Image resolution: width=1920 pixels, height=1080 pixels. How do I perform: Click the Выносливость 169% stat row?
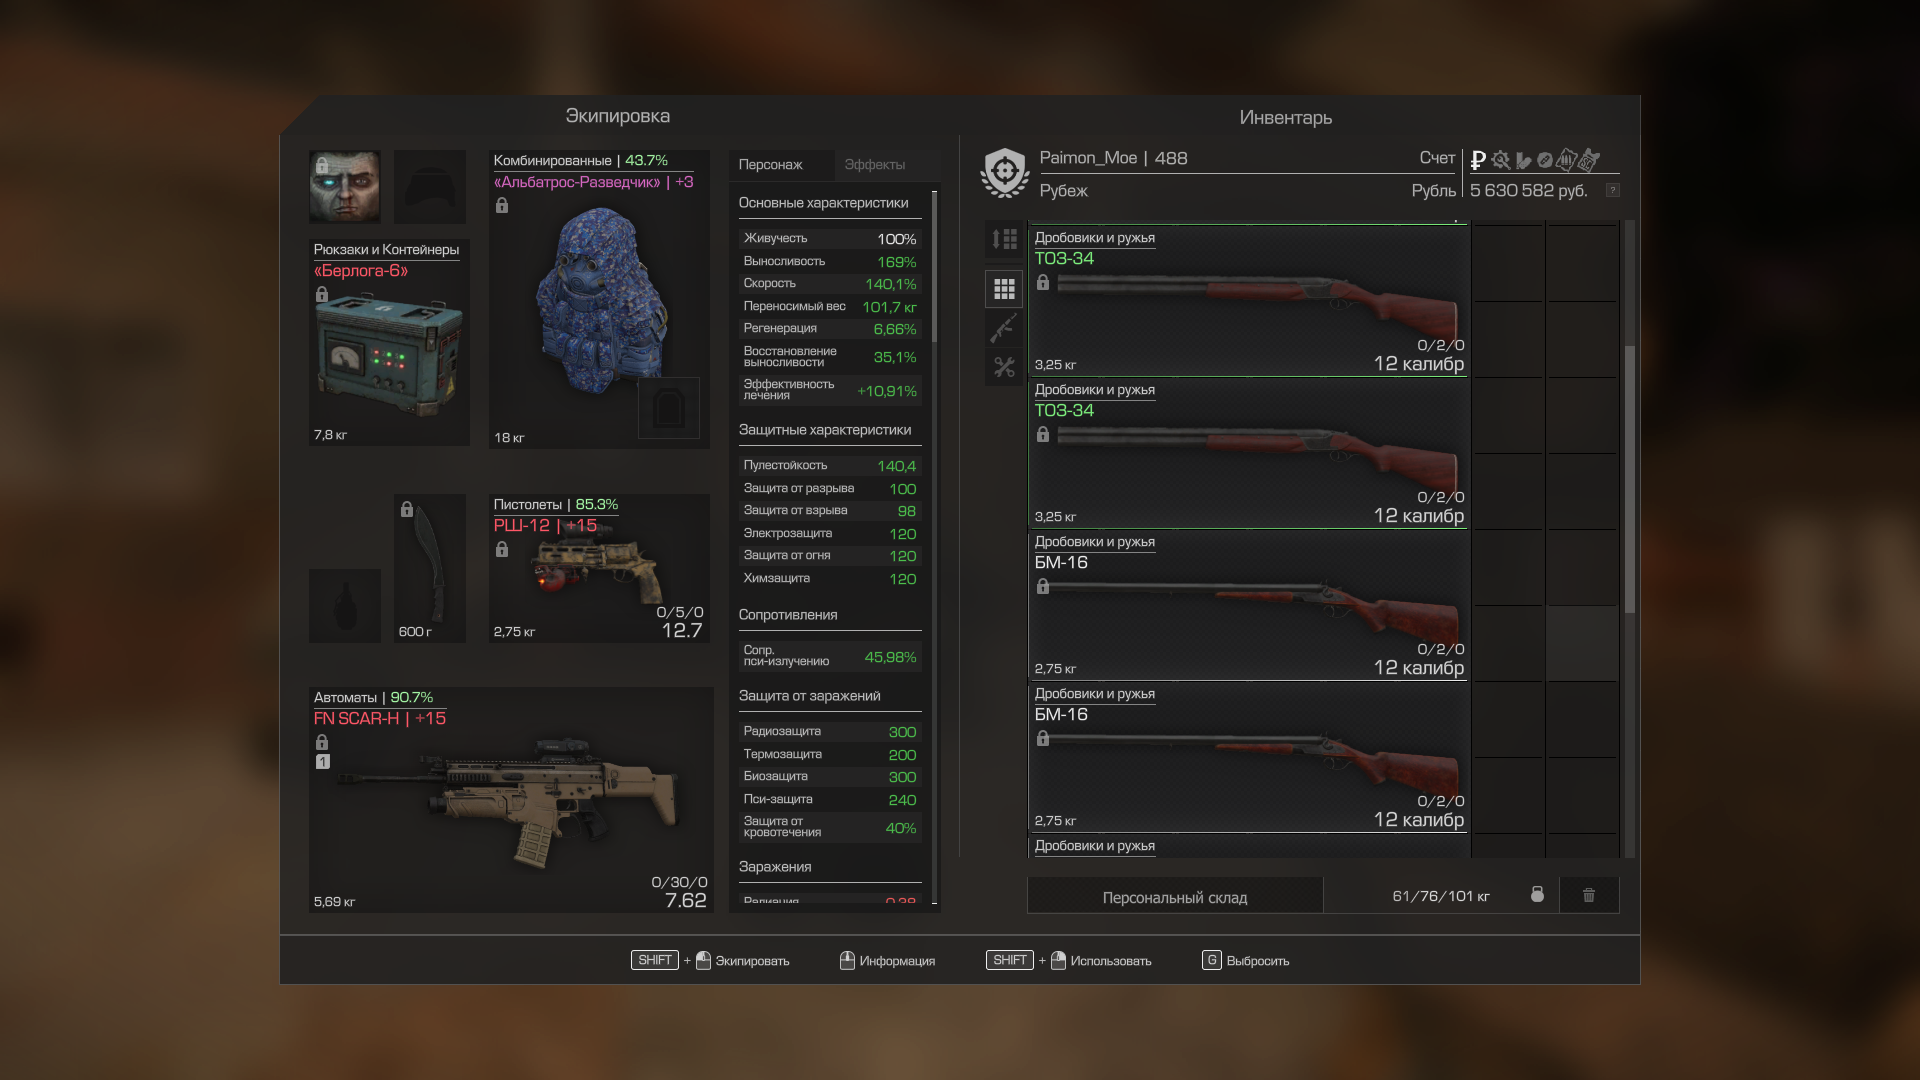830,261
